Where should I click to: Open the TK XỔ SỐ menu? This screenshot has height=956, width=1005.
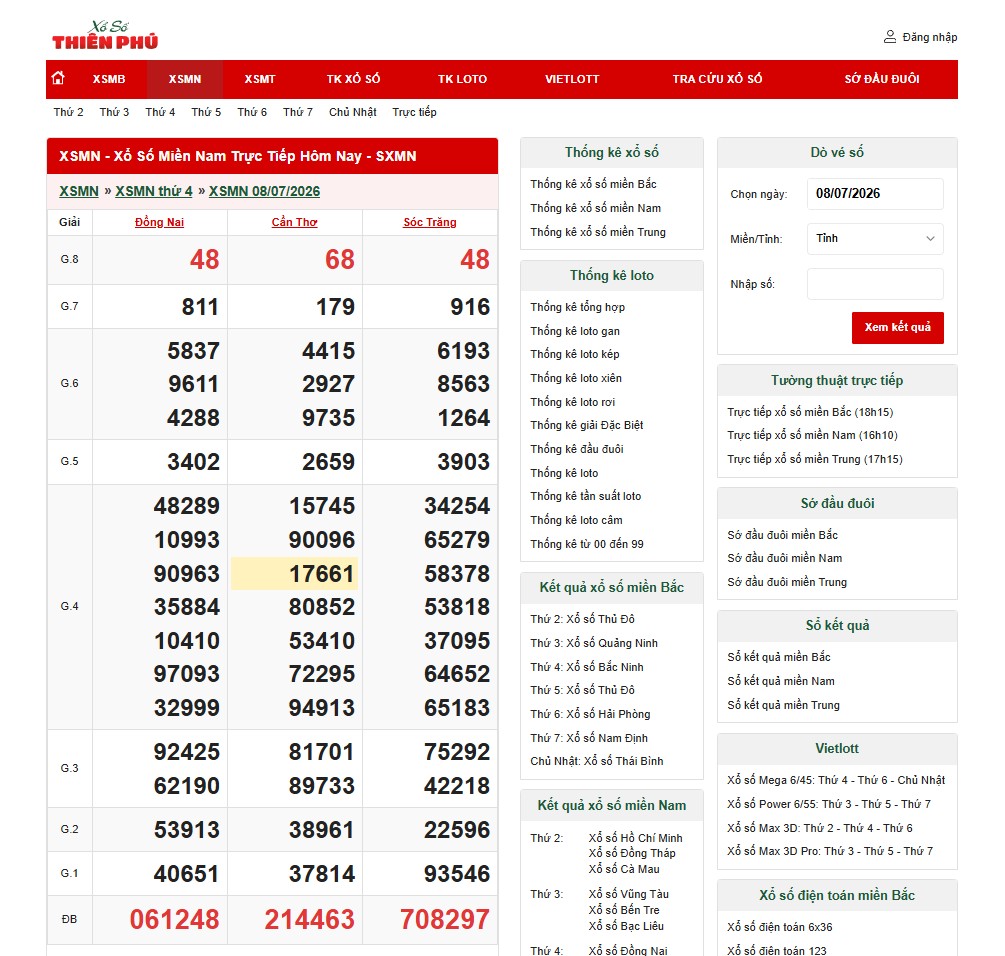(353, 79)
